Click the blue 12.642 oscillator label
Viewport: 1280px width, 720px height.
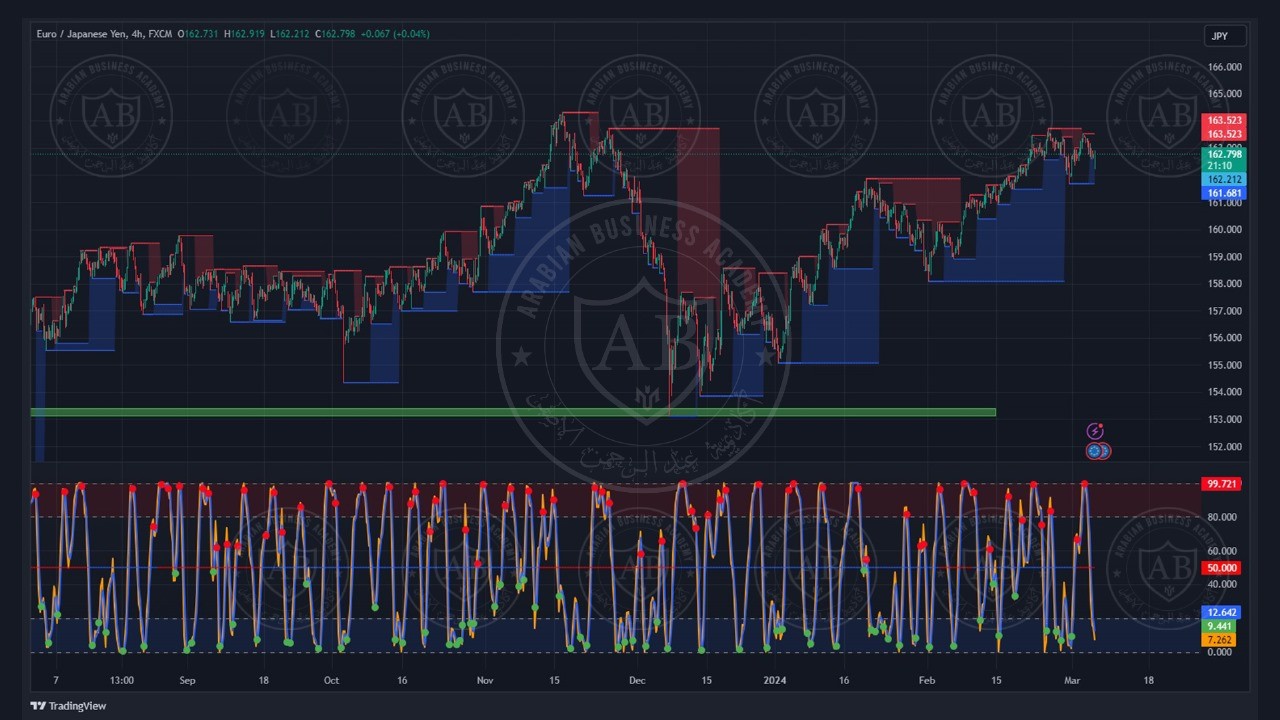click(1221, 613)
